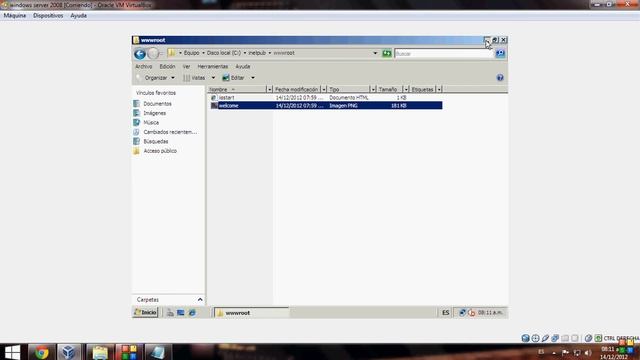The image size is (640, 360).
Task: Click the ES language indicator in guest
Action: (445, 313)
